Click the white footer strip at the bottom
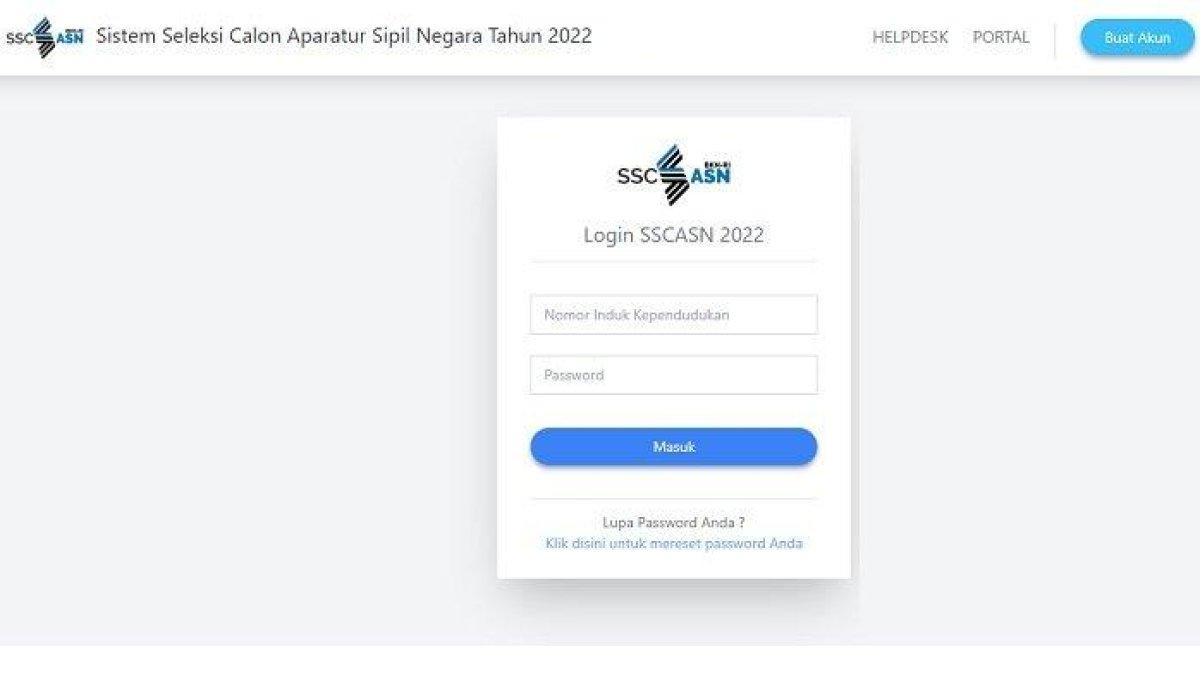1200x675 pixels. (600, 660)
